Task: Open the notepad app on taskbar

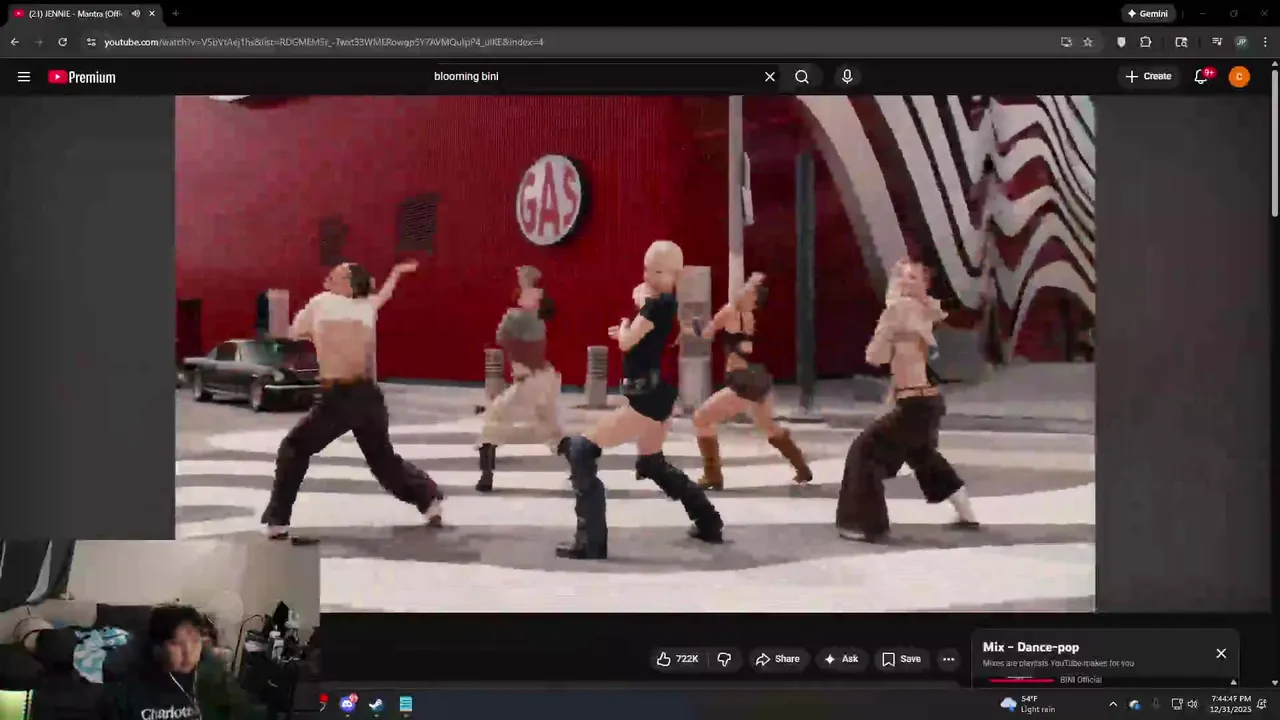Action: [x=406, y=704]
